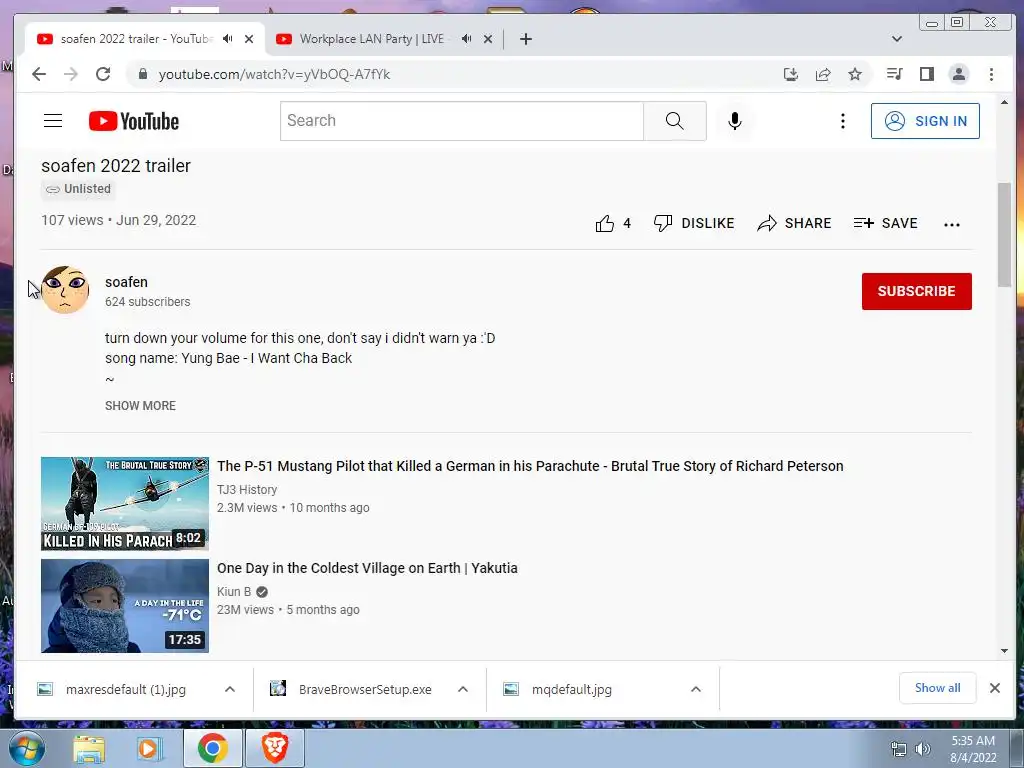Open YouTube settings three-dot menu
This screenshot has height=768, width=1024.
(x=843, y=121)
